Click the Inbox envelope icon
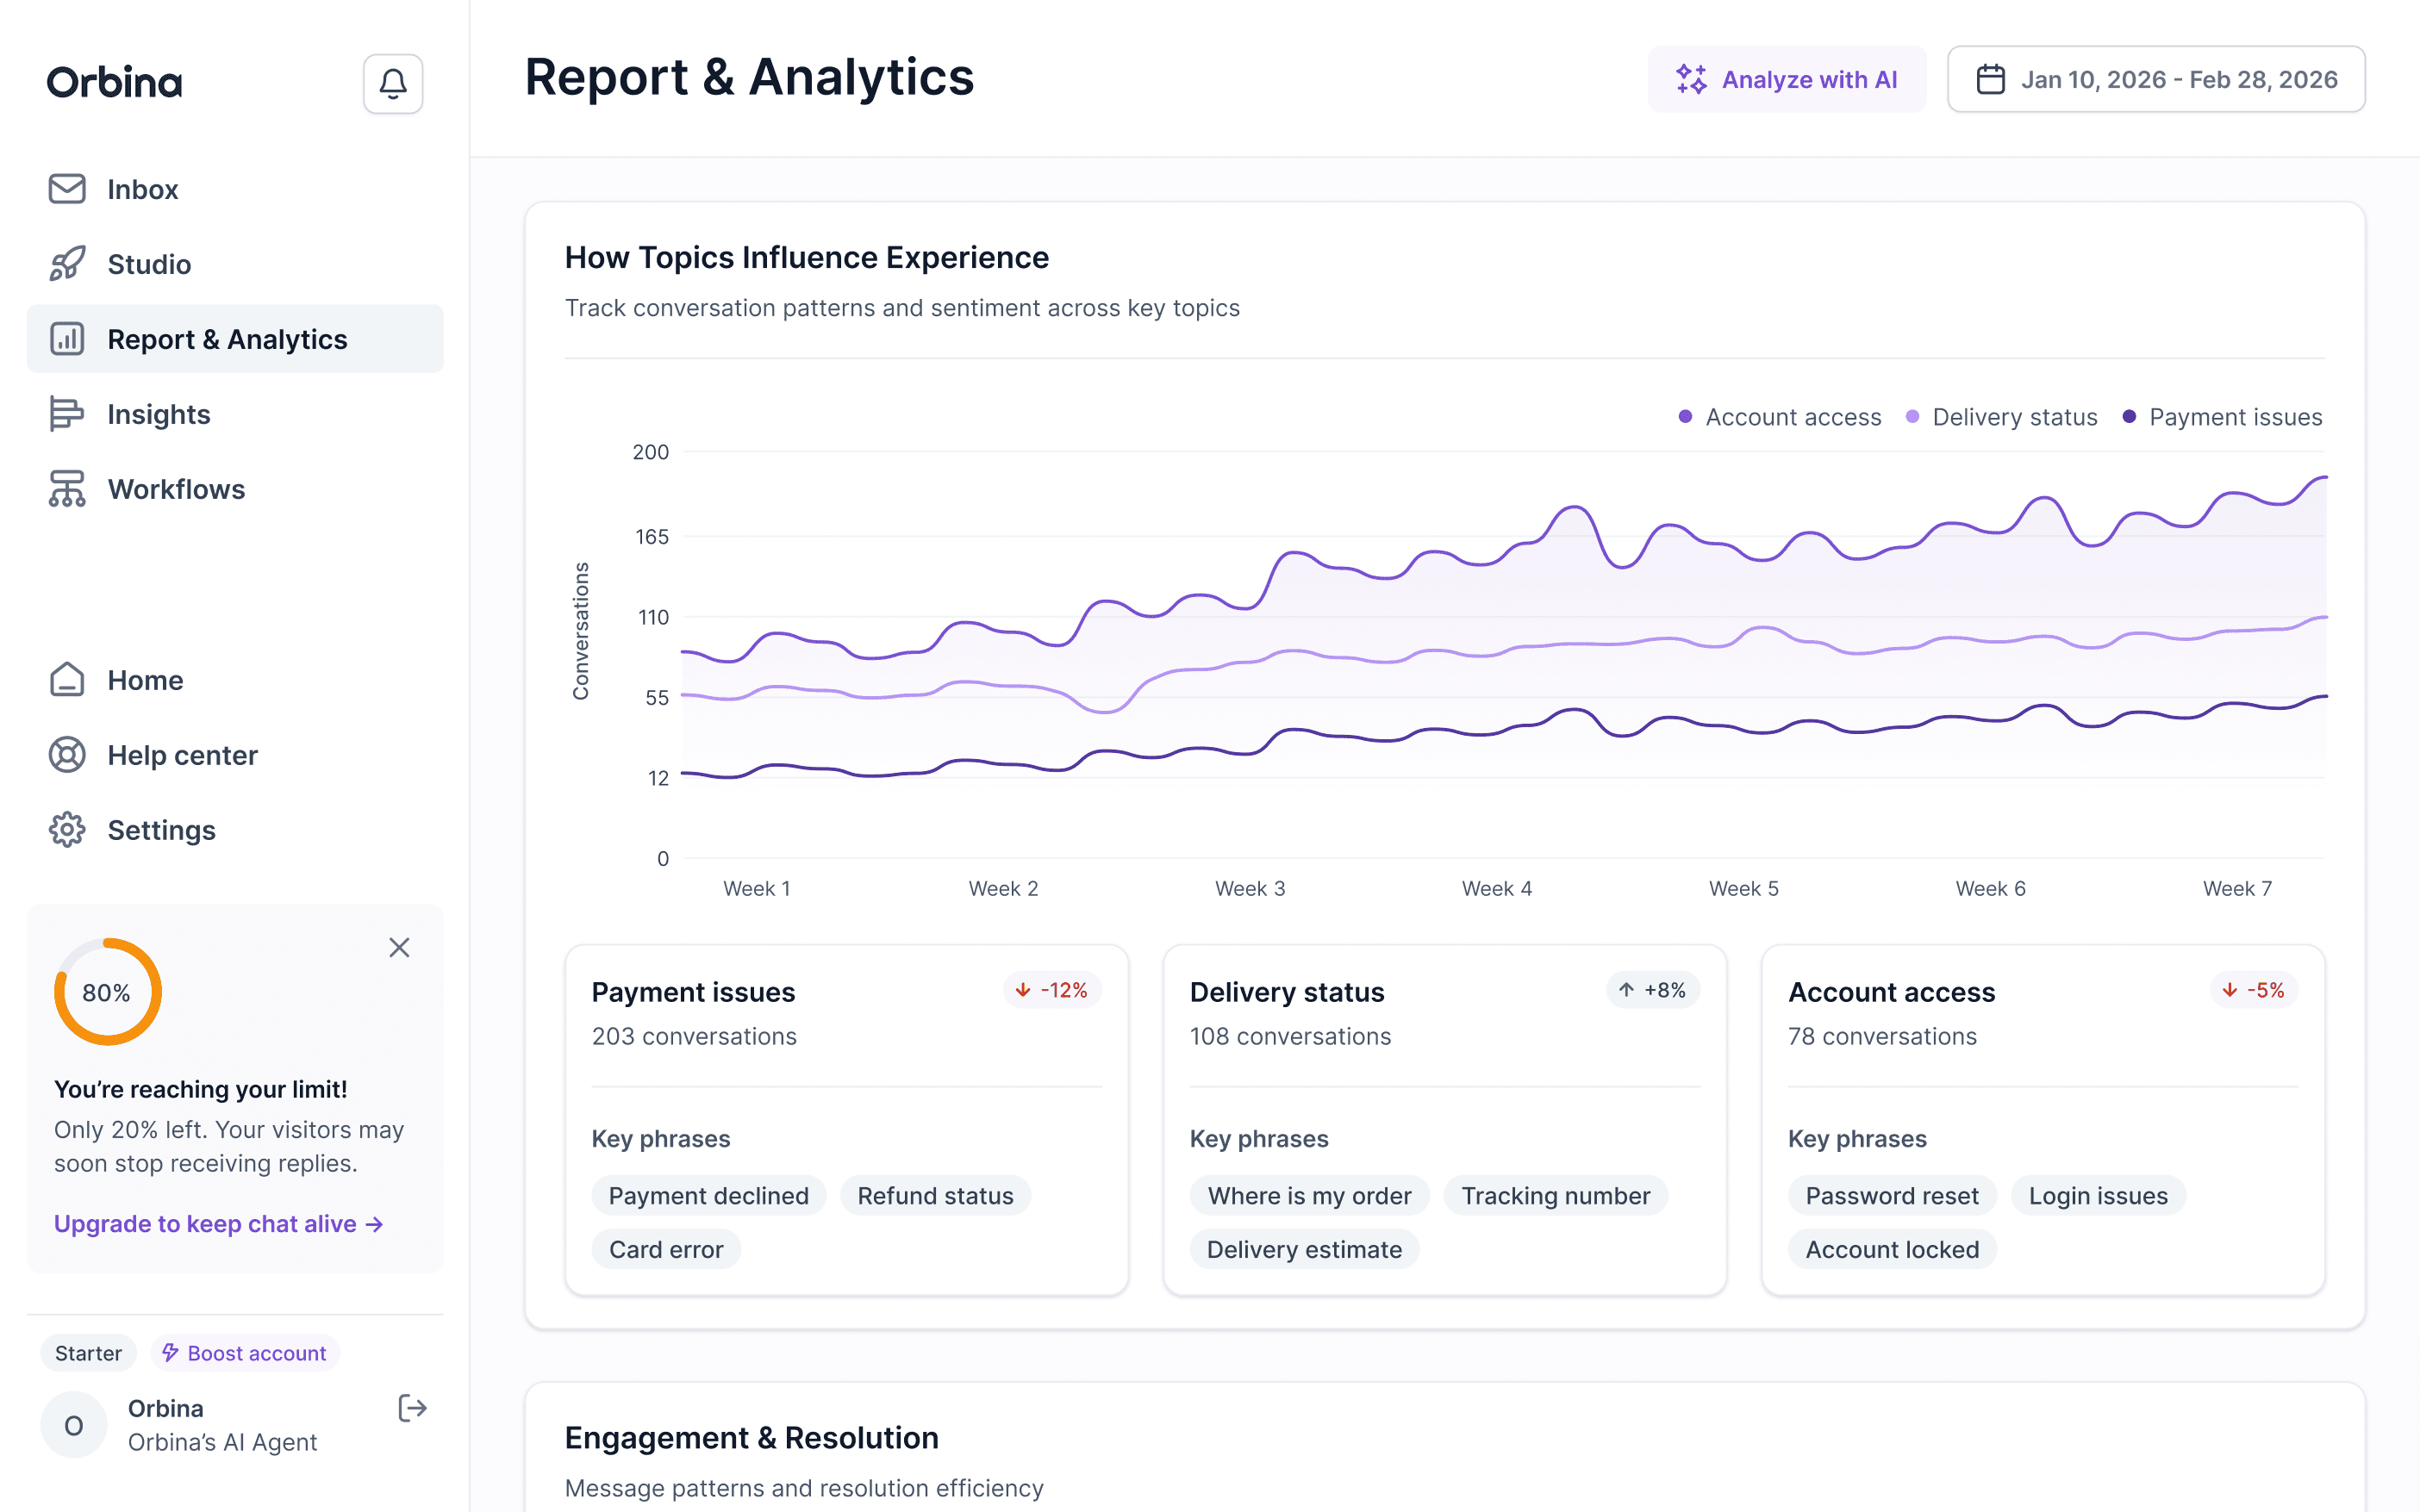 [67, 189]
